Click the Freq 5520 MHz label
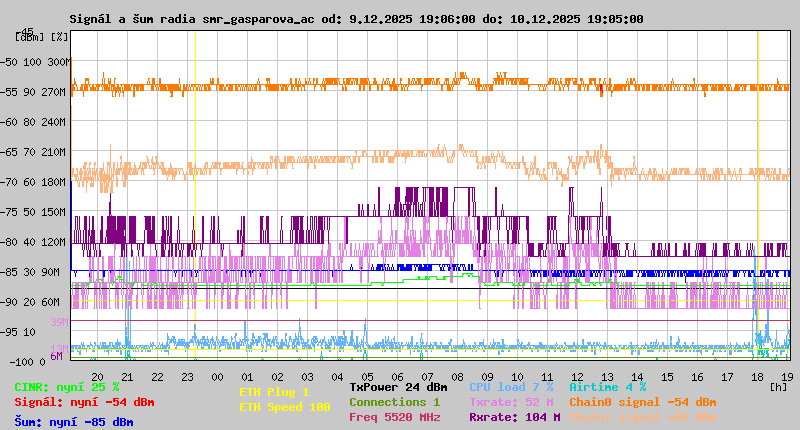 pos(394,417)
